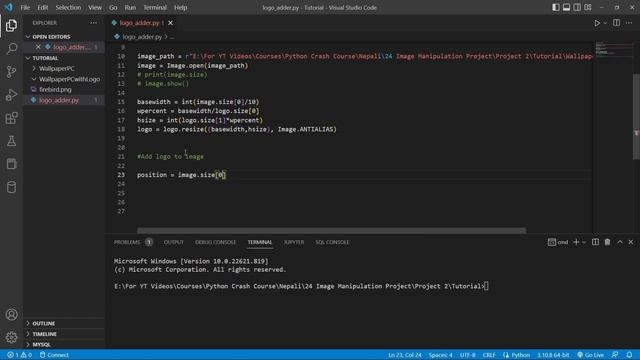Open the Edit menu
Image resolution: width=640 pixels, height=360 pixels.
(x=42, y=7)
